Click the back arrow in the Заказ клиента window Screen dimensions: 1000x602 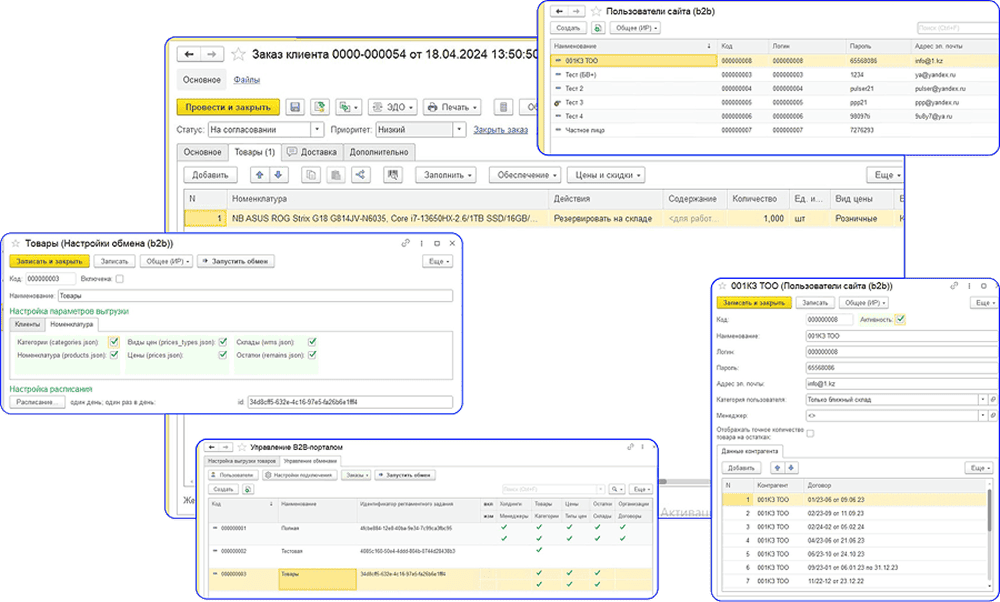[190, 54]
